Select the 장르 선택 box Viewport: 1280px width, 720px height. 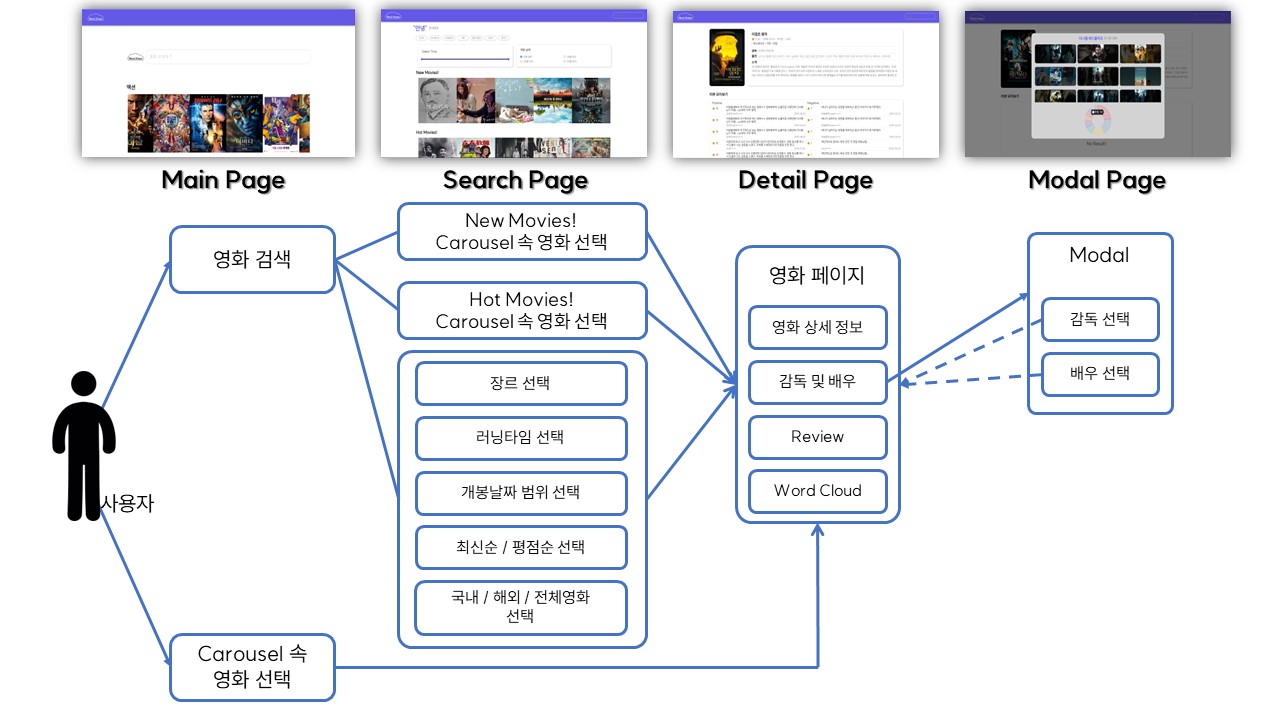click(521, 383)
